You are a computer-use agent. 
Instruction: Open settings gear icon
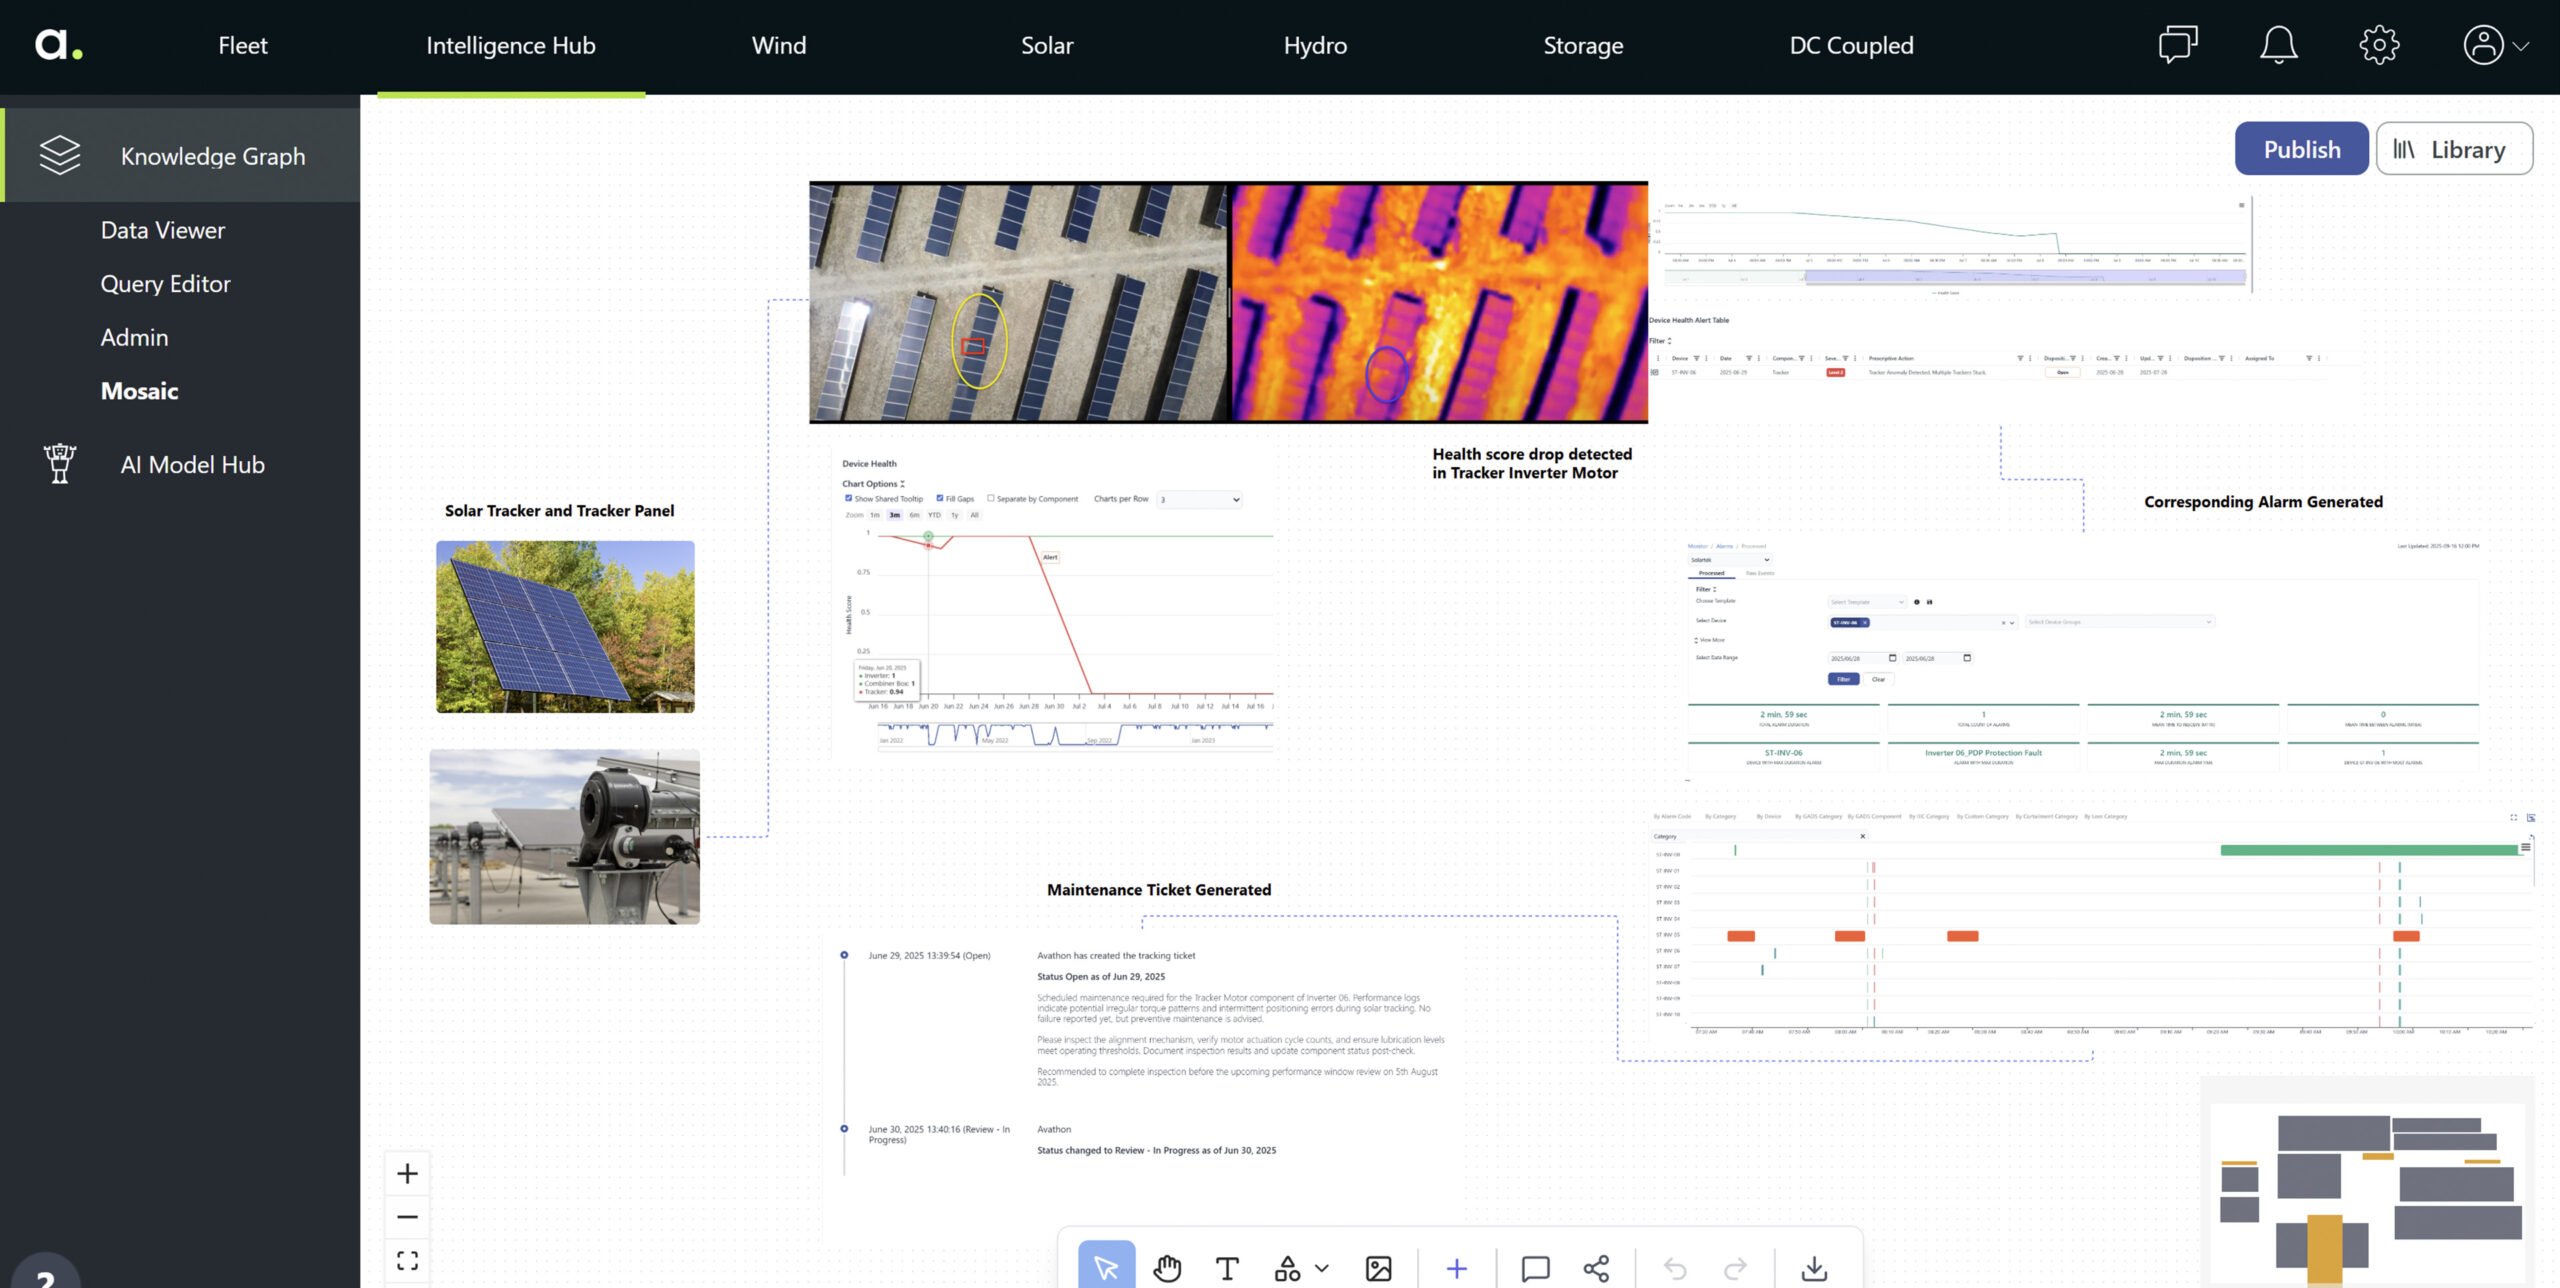point(2378,45)
